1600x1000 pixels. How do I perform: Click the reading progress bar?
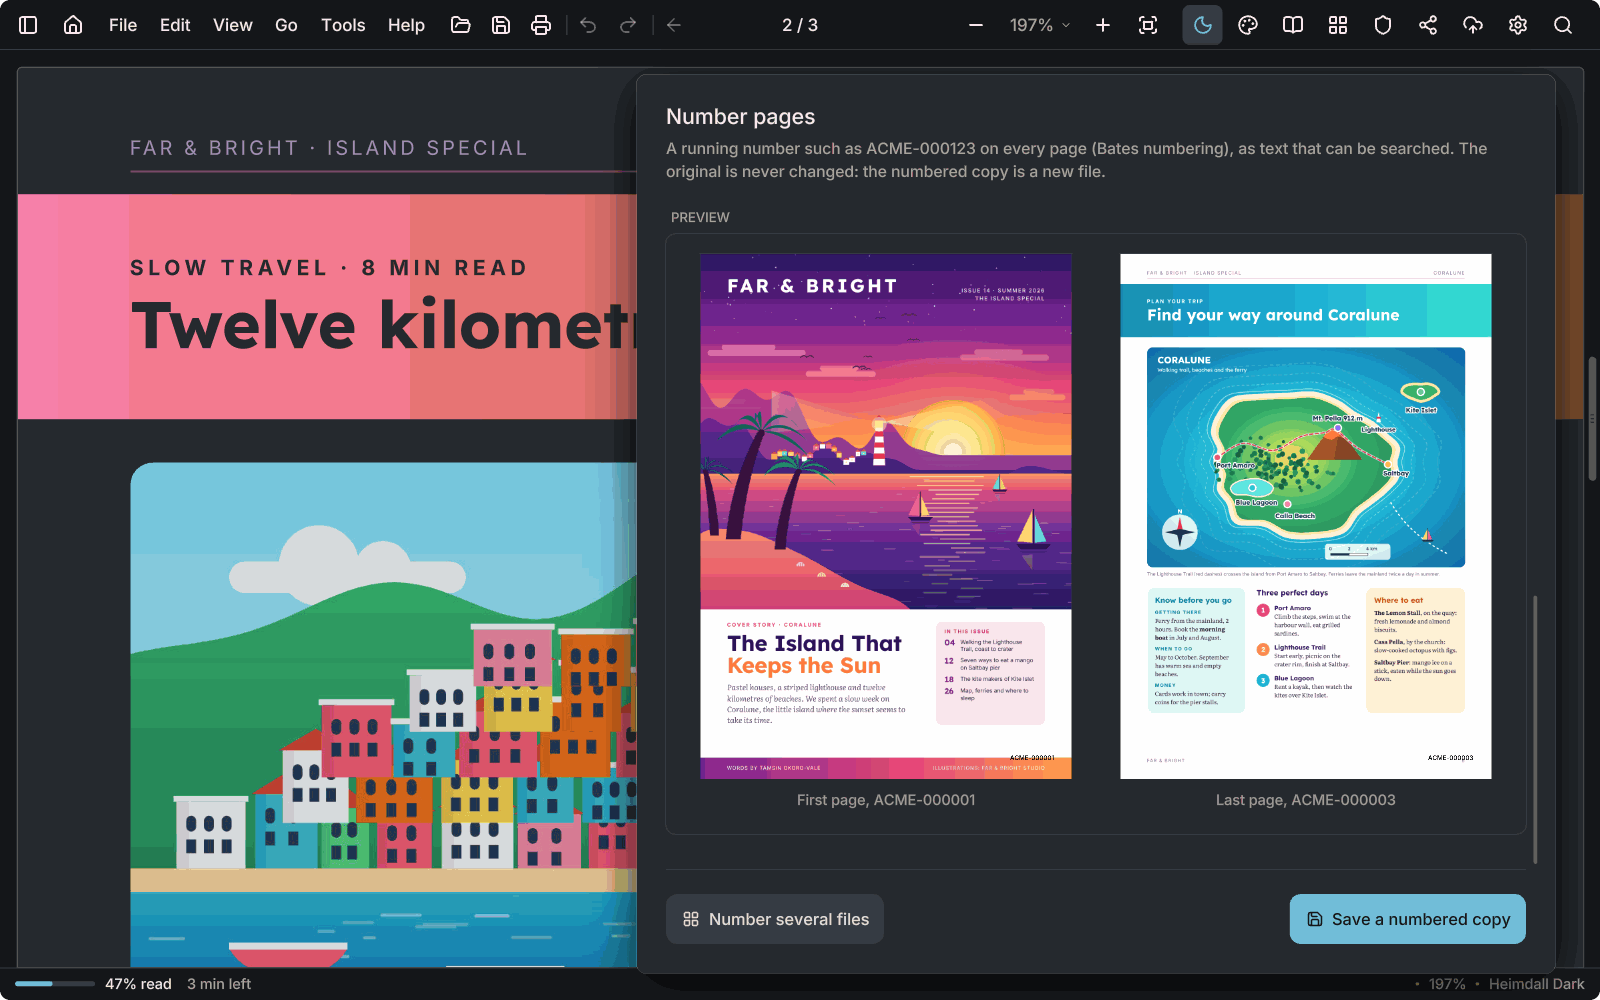(55, 984)
